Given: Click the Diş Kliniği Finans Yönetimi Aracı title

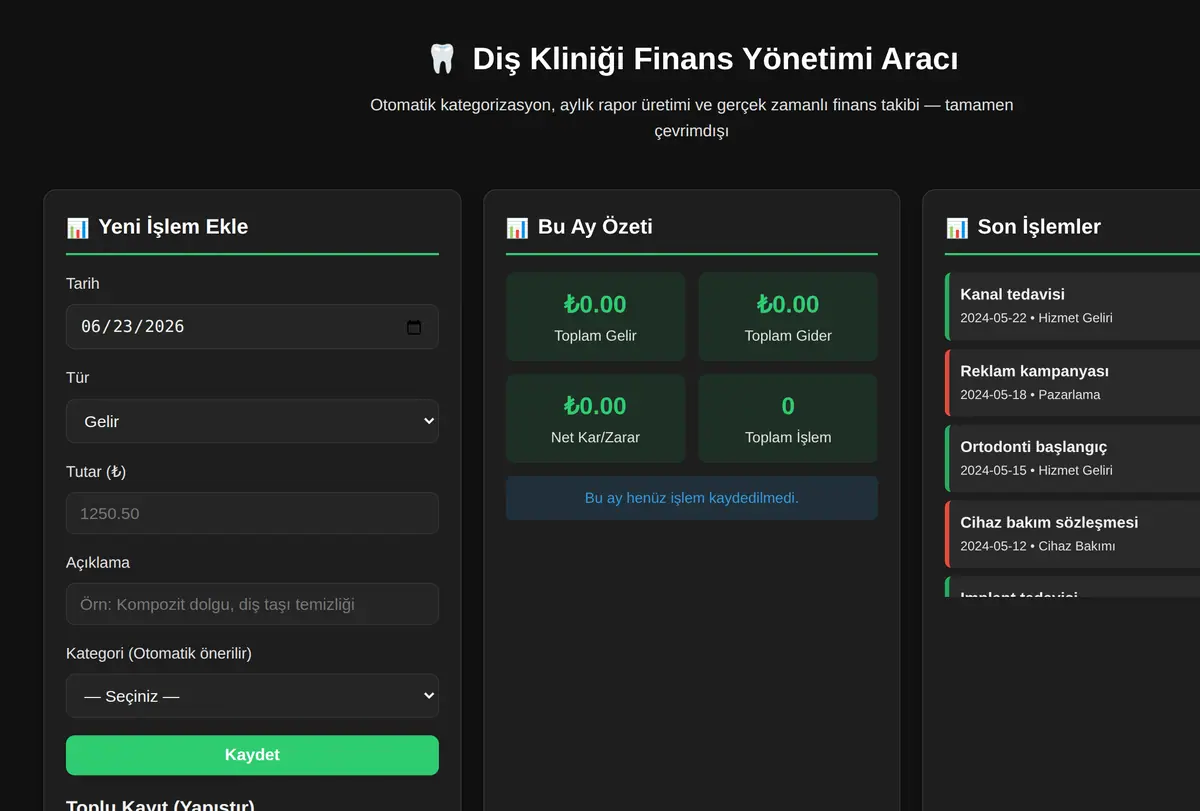Looking at the screenshot, I should click(x=715, y=59).
